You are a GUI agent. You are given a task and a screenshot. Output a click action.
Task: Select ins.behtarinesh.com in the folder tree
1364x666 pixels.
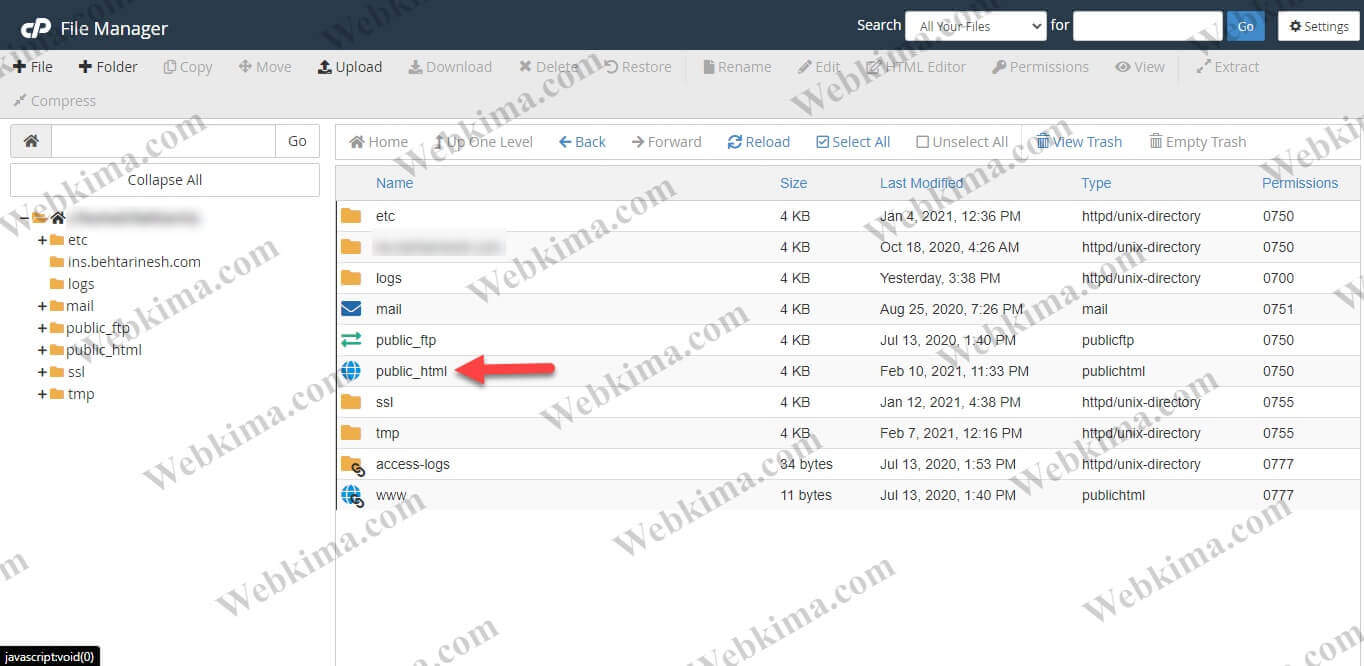click(134, 262)
